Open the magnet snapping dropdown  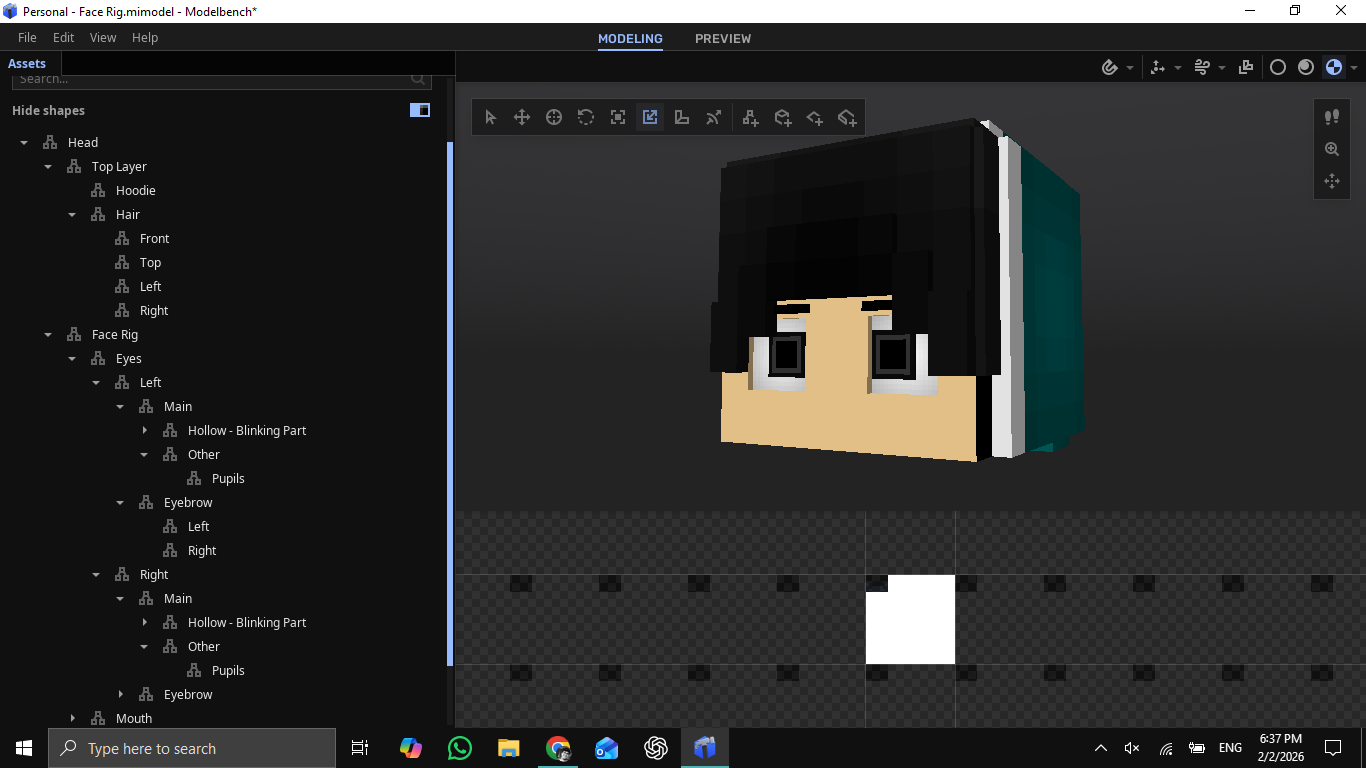coord(1131,67)
